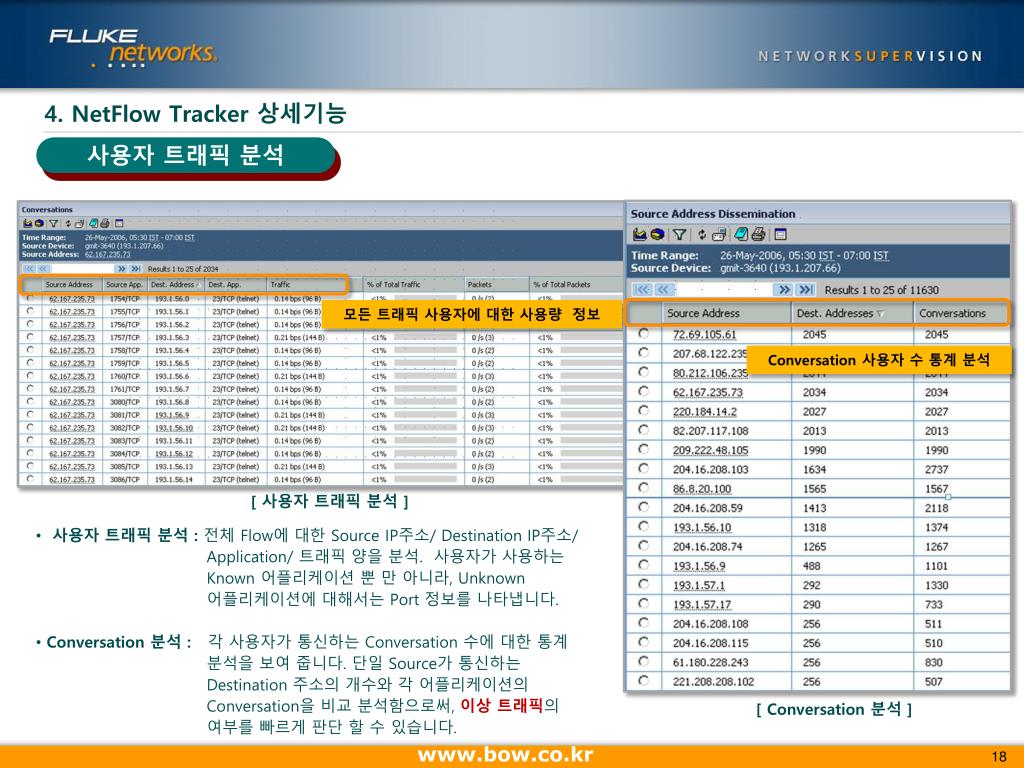The height and width of the screenshot is (768, 1024).
Task: Click the print icon in Conversations panel
Action: click(x=105, y=223)
